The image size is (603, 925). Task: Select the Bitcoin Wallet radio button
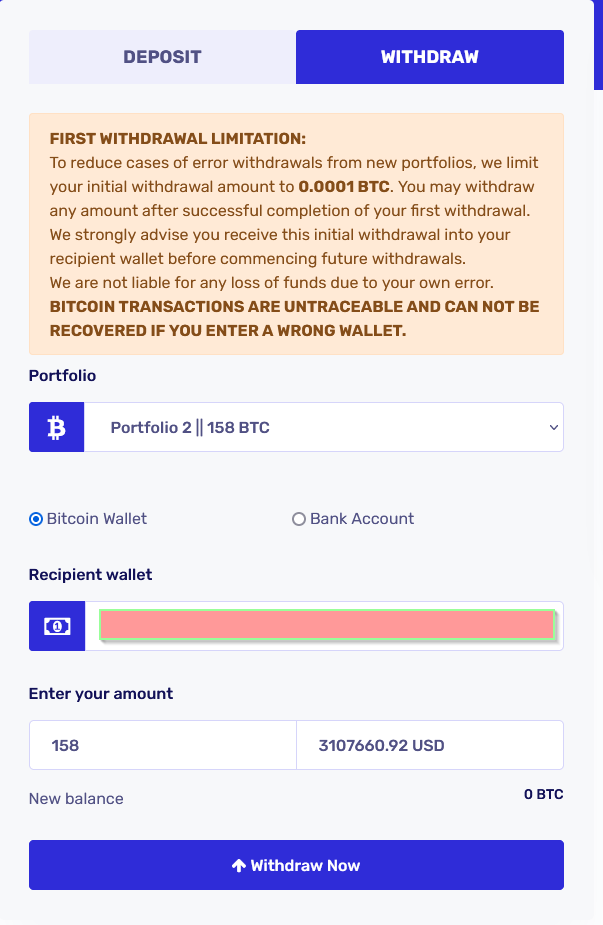[36, 519]
